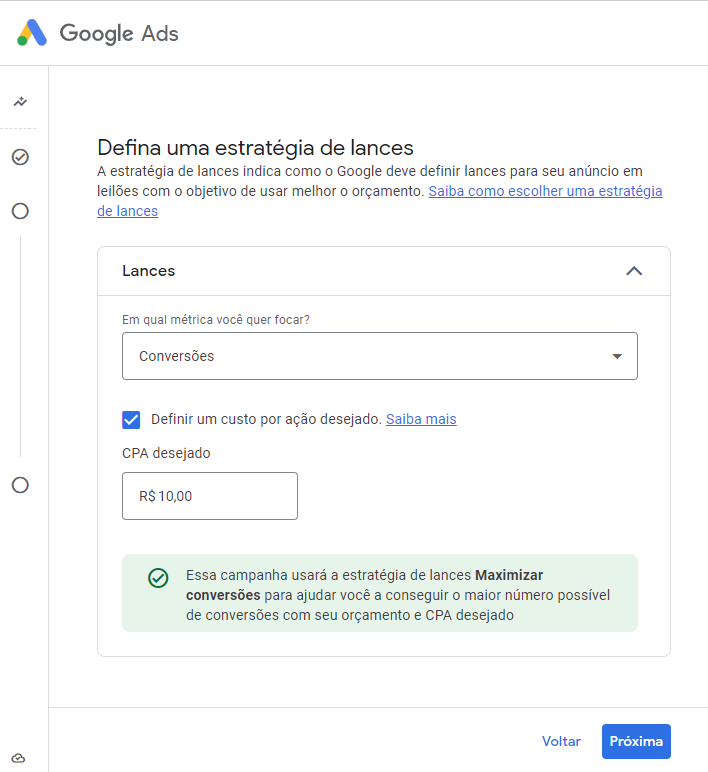708x772 pixels.
Task: Click the Próxima button
Action: (x=636, y=741)
